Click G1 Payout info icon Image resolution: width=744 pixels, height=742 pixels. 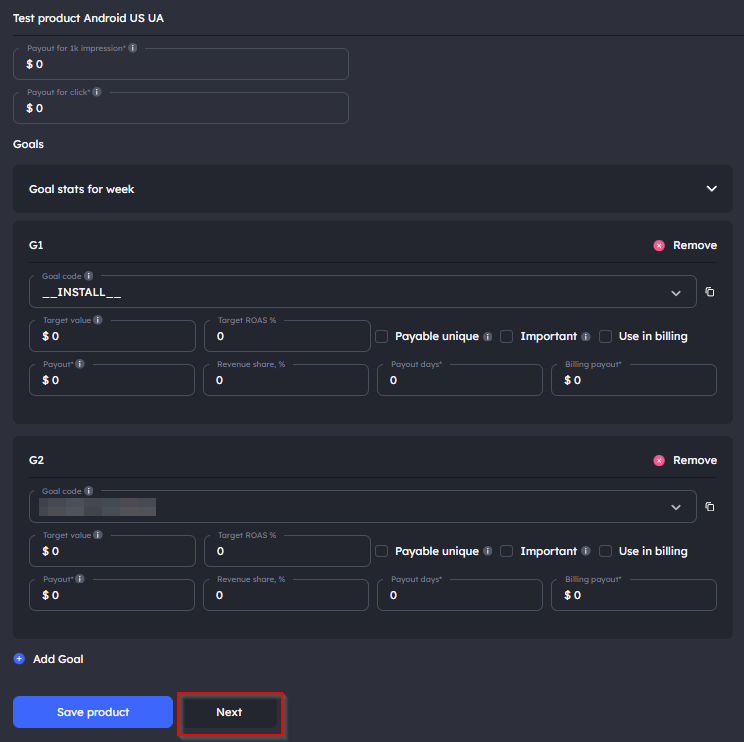(x=80, y=364)
